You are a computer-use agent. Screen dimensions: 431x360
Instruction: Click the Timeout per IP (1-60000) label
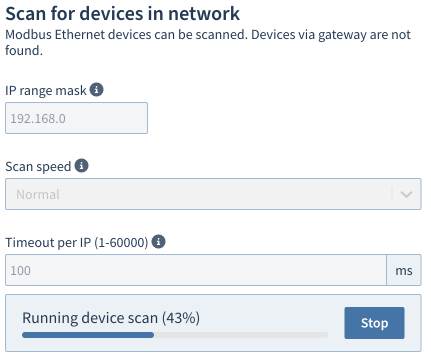tap(77, 242)
